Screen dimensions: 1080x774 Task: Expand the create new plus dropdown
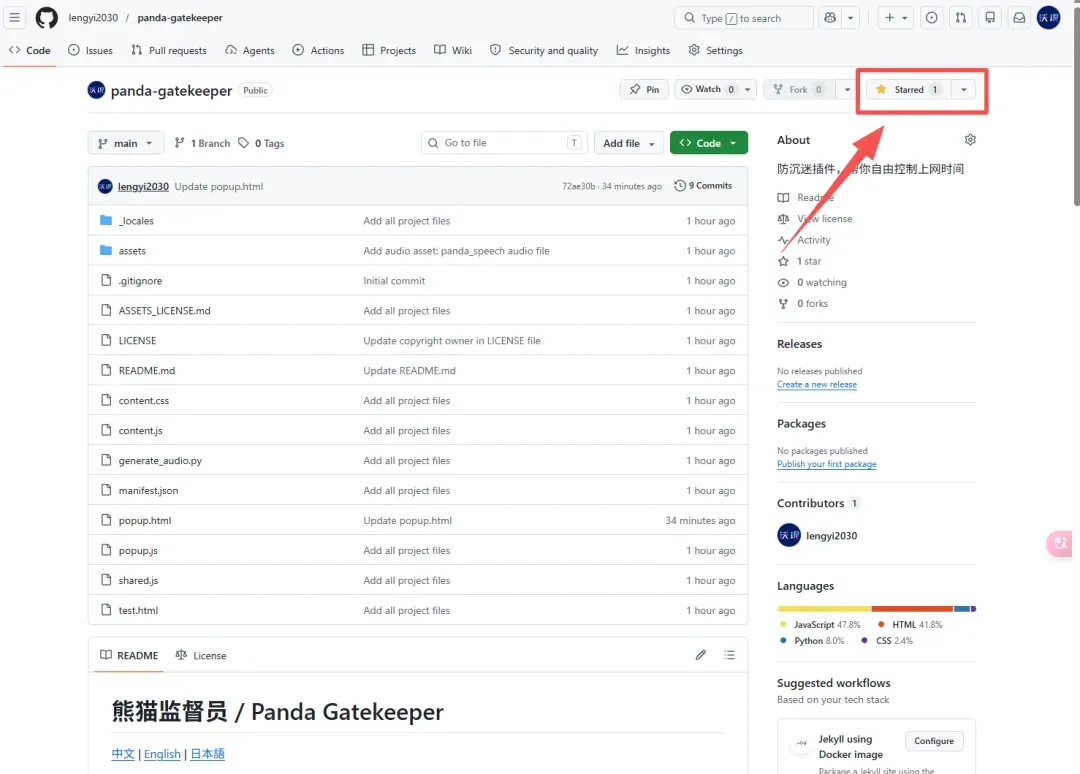pyautogui.click(x=895, y=18)
